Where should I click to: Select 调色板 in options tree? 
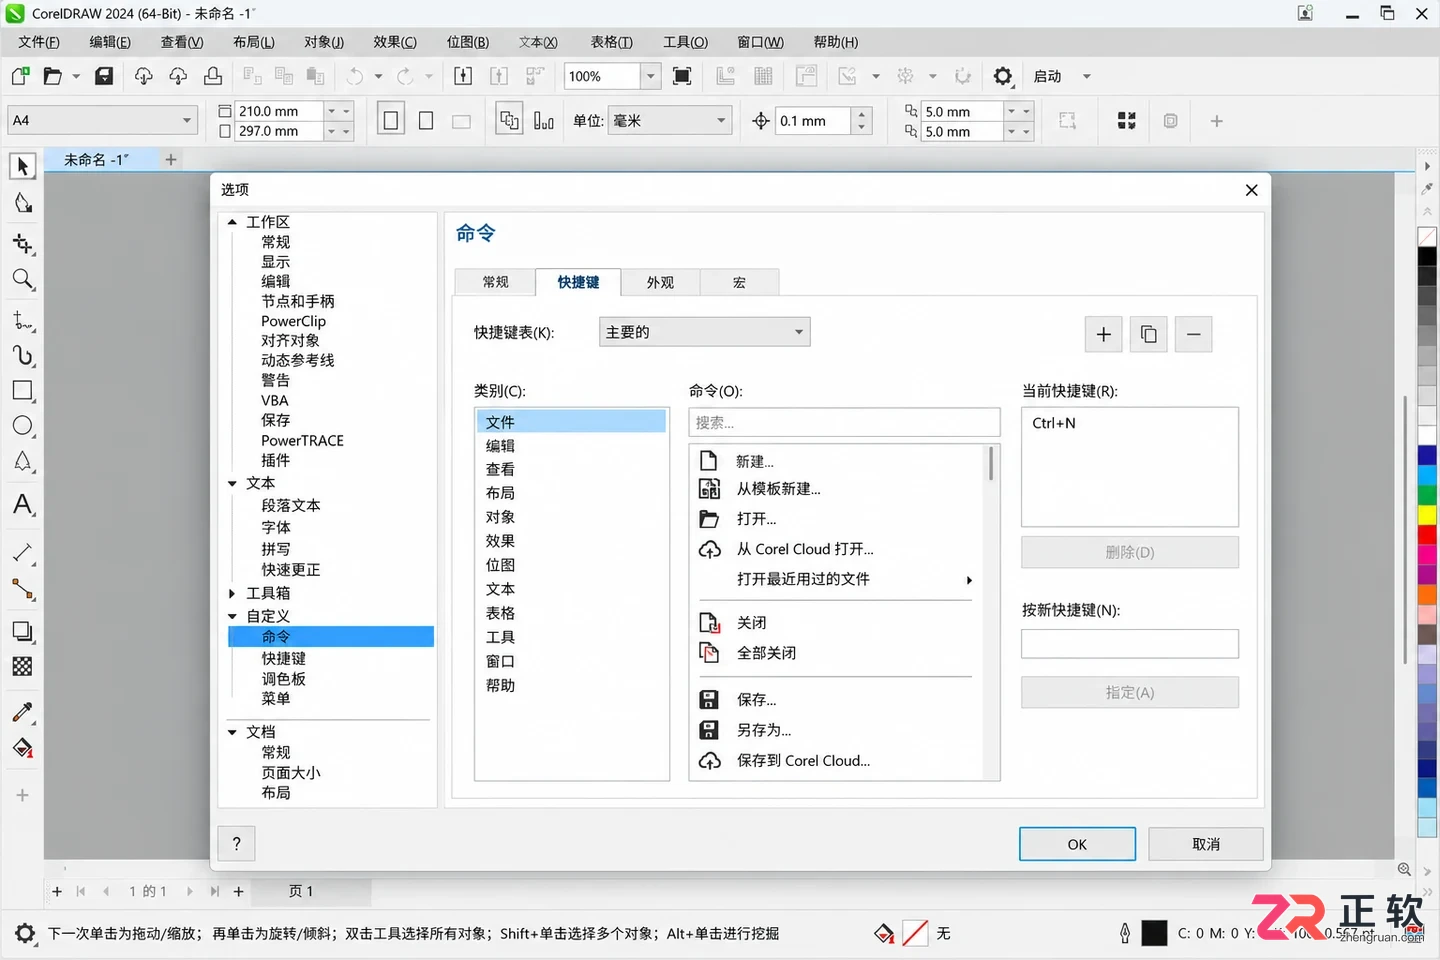click(284, 678)
